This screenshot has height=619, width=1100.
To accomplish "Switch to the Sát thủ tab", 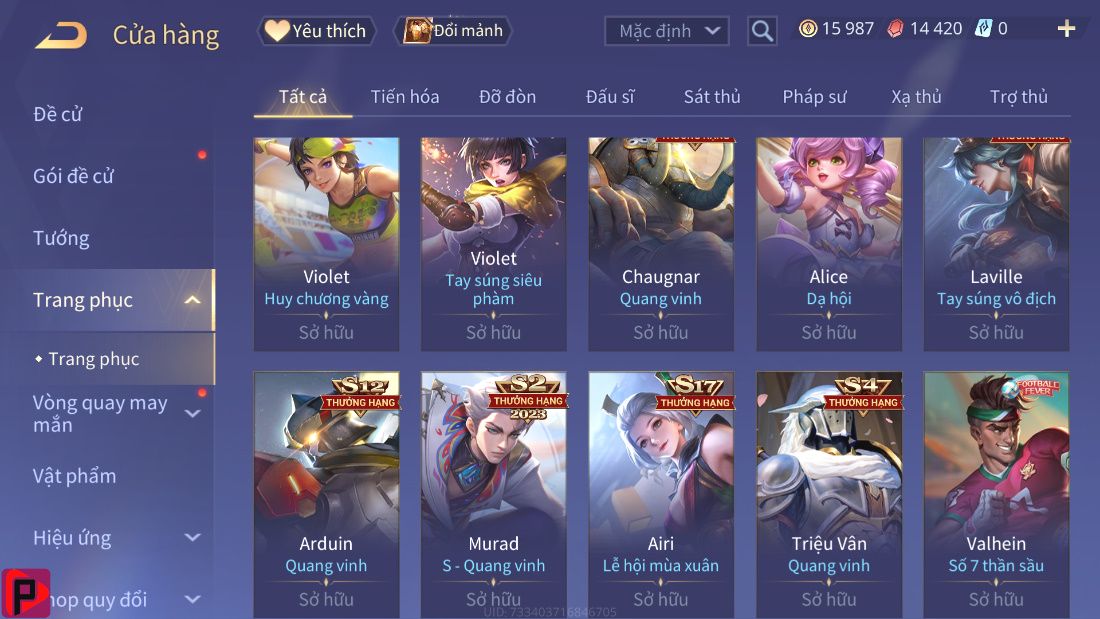I will [712, 97].
